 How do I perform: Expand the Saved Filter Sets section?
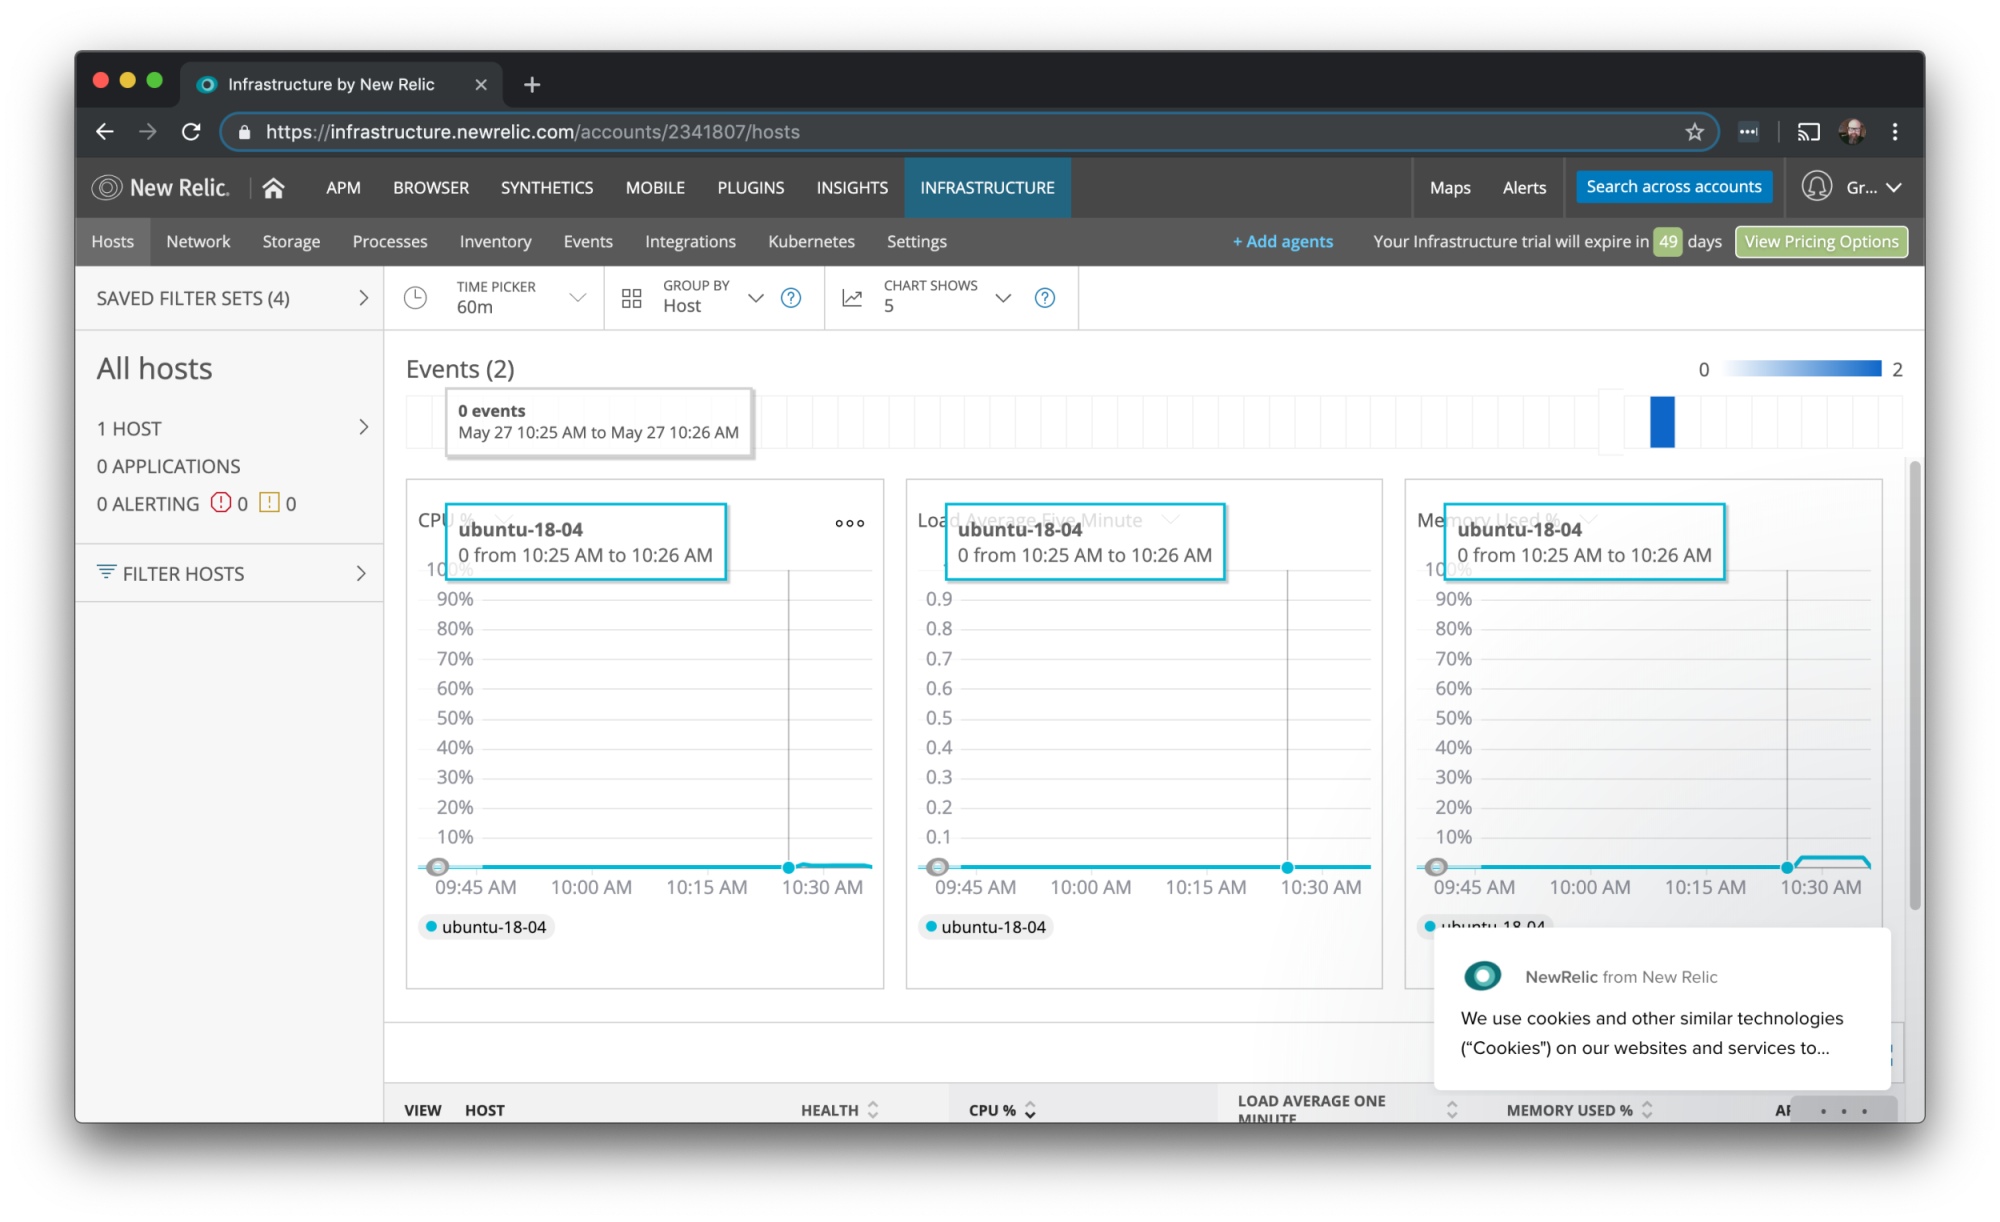coord(363,297)
